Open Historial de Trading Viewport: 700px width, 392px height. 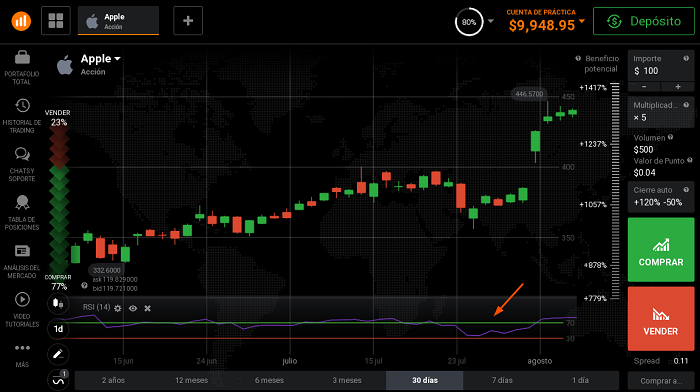click(21, 116)
